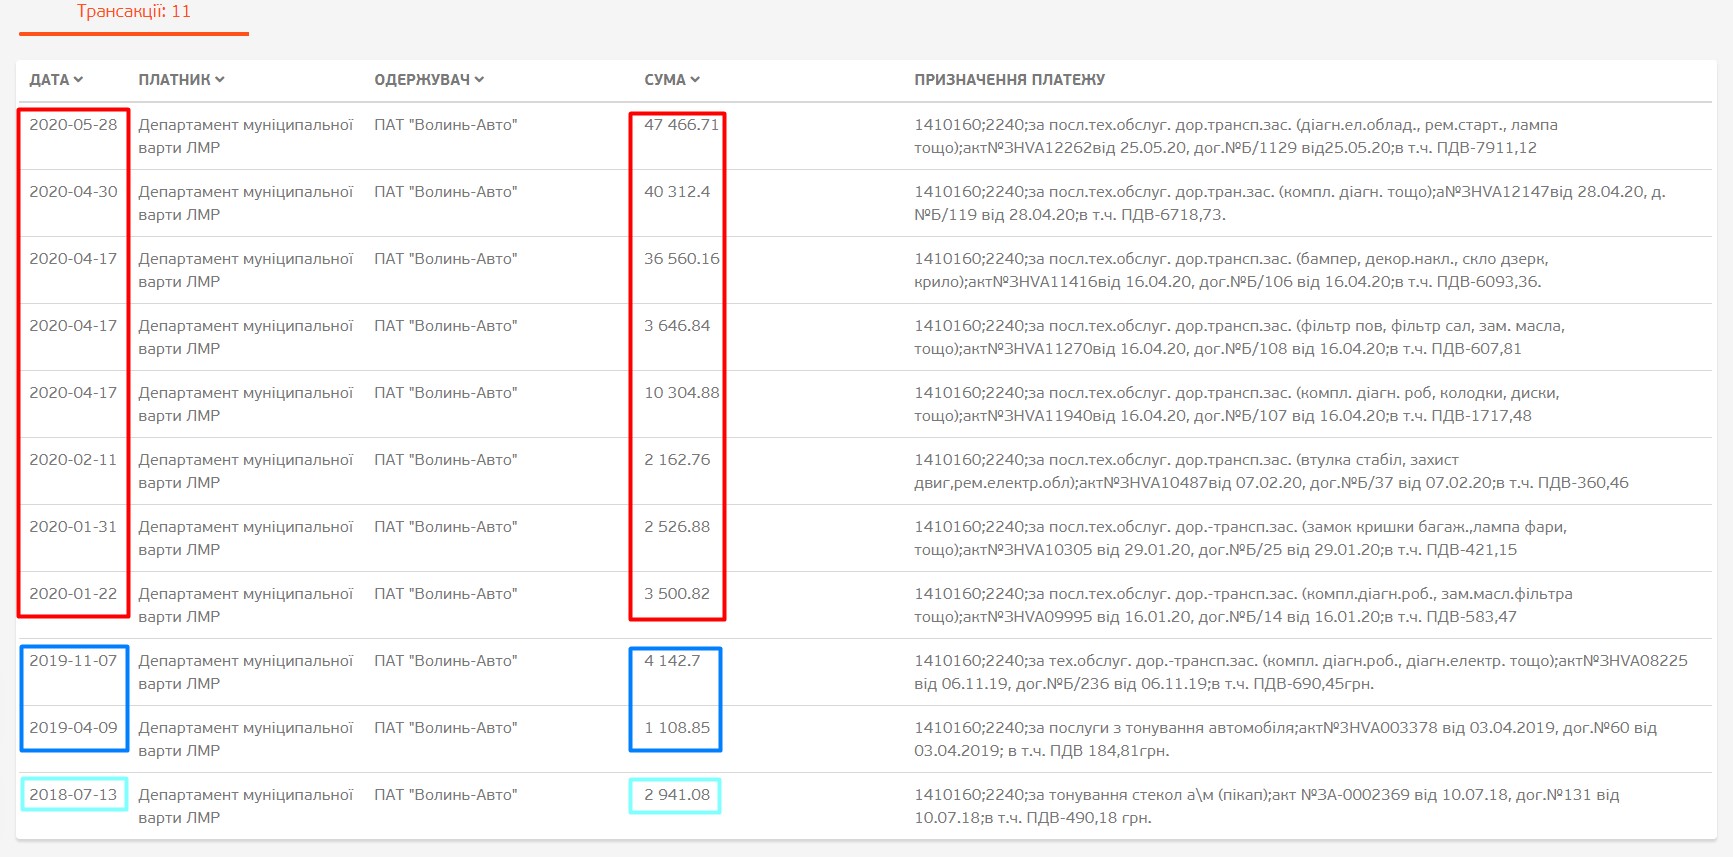The image size is (1733, 857).
Task: Click the 2 941.08 amount
Action: (677, 795)
